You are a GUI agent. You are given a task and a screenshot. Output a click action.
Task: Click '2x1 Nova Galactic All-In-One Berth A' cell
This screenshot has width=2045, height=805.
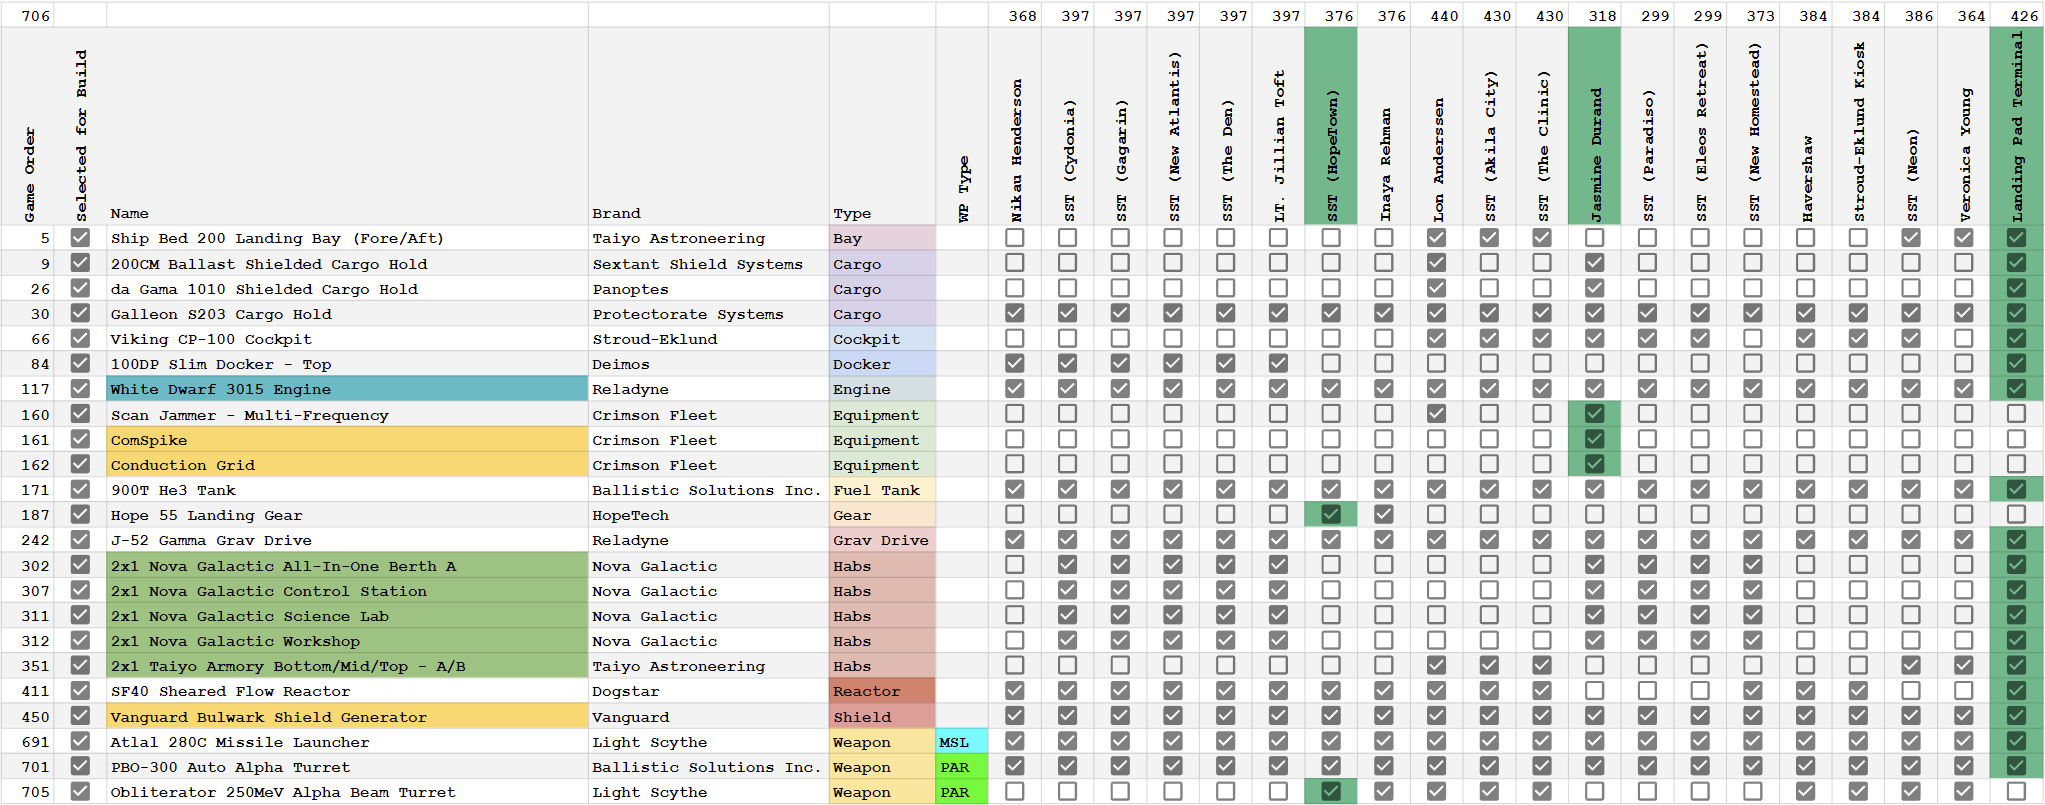(x=348, y=565)
